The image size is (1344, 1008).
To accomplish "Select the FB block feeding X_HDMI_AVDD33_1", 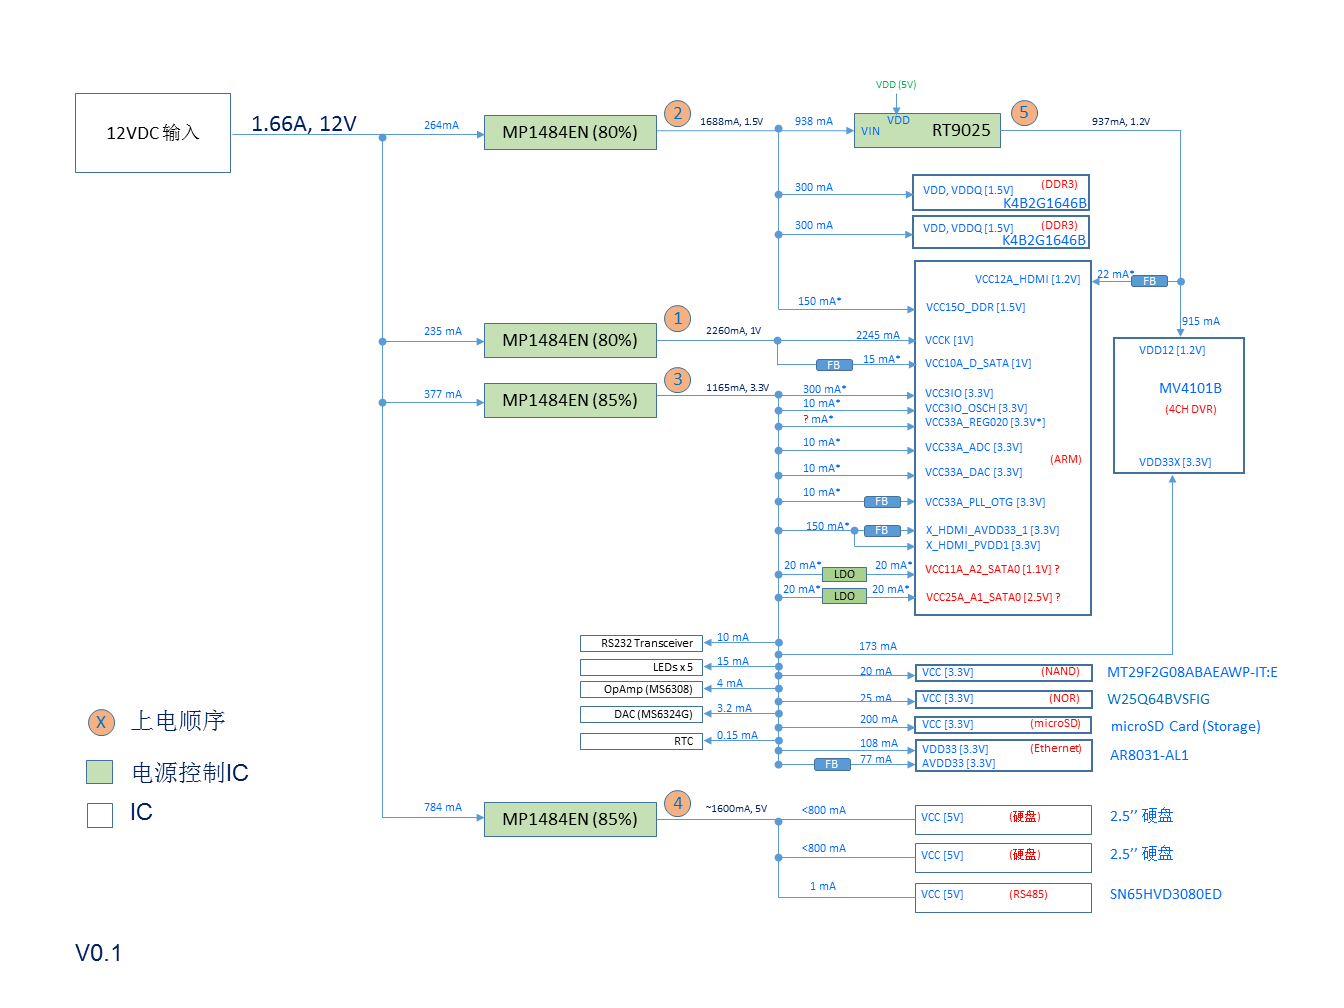I will click(x=882, y=531).
